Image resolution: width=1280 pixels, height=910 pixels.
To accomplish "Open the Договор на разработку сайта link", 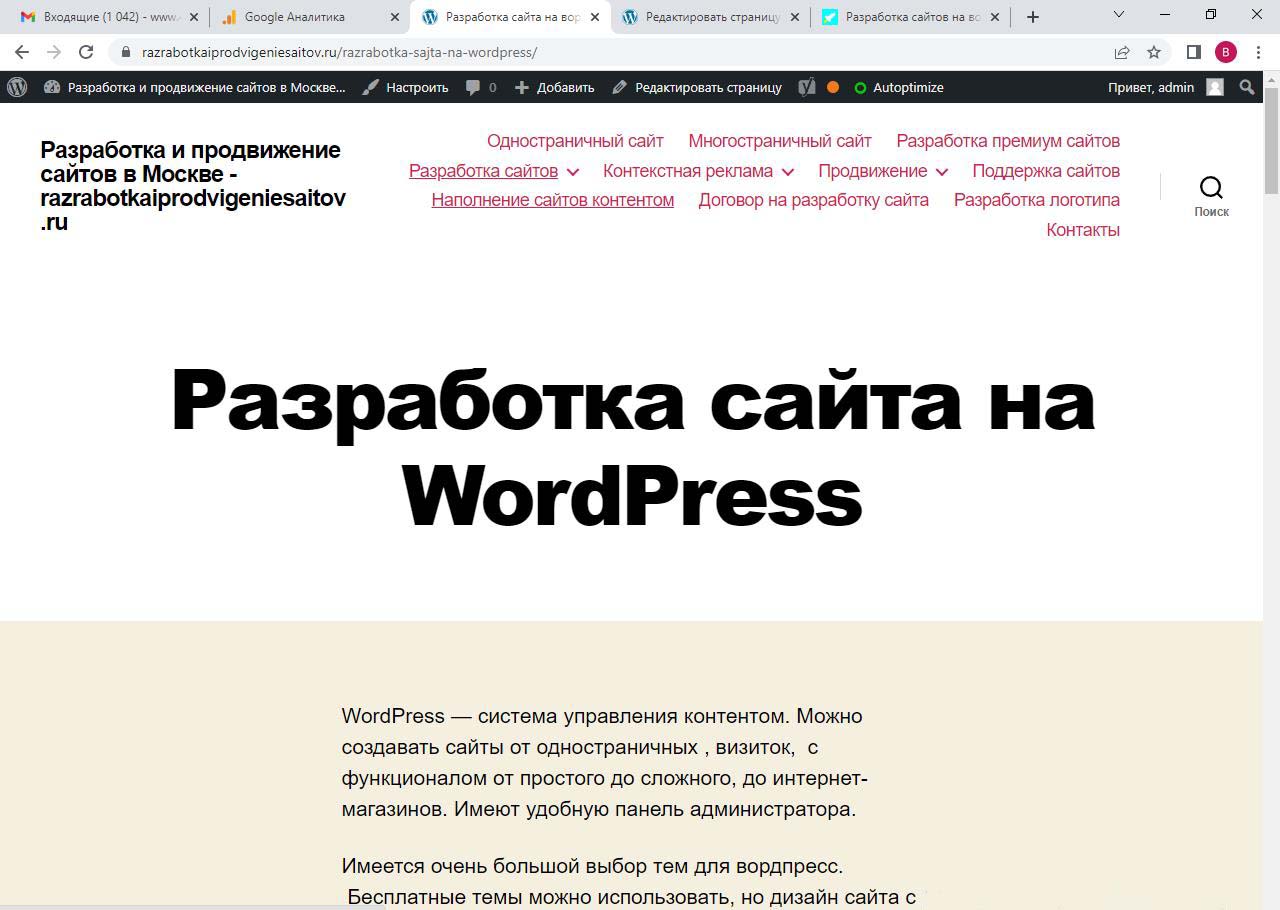I will click(813, 200).
